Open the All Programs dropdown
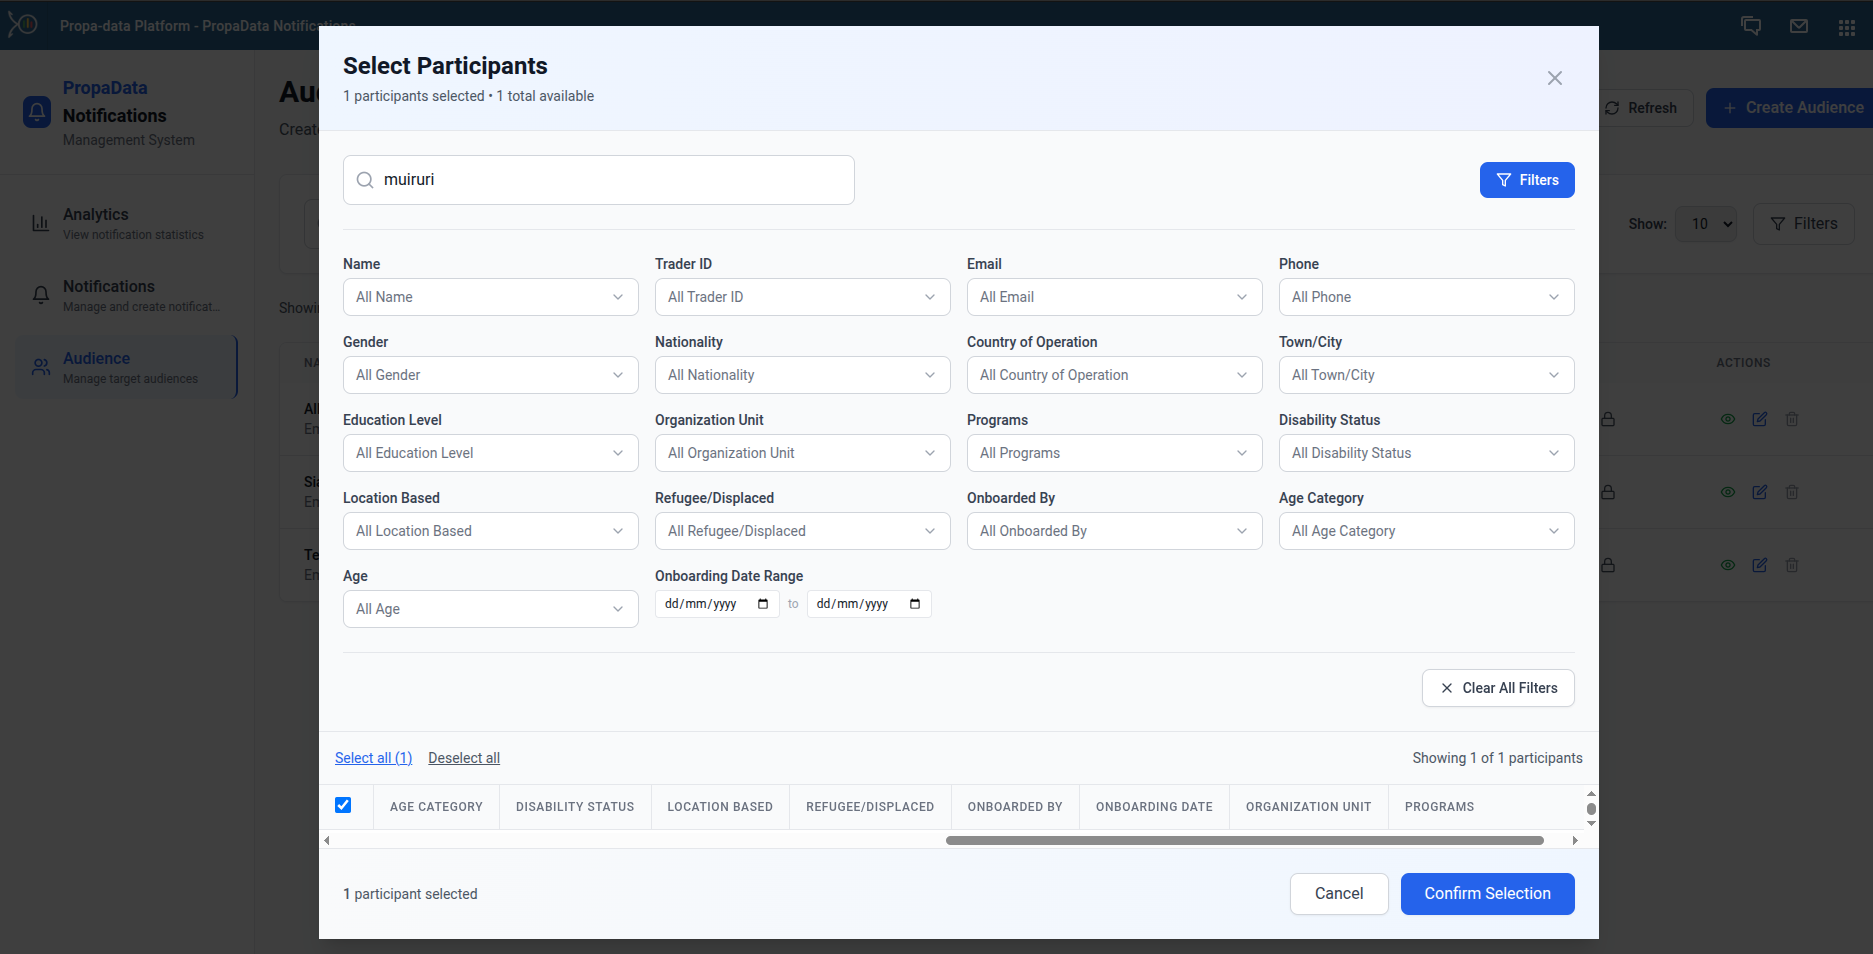Viewport: 1873px width, 954px height. tap(1114, 453)
